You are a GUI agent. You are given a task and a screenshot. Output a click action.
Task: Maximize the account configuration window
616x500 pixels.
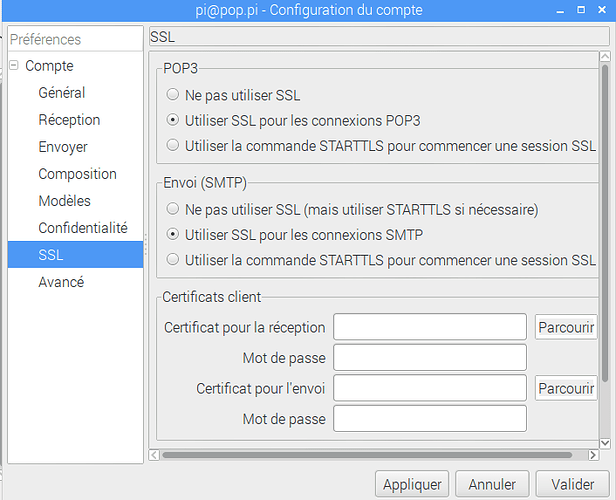(x=581, y=10)
